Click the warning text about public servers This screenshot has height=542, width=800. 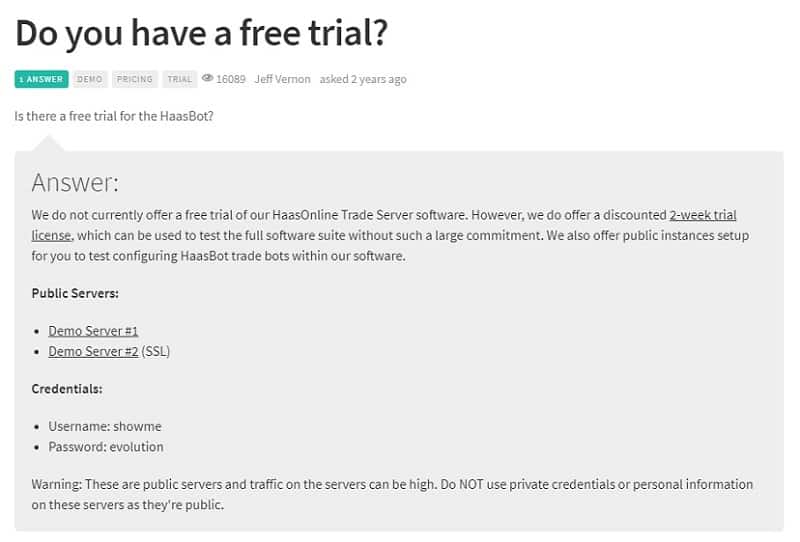tap(392, 494)
